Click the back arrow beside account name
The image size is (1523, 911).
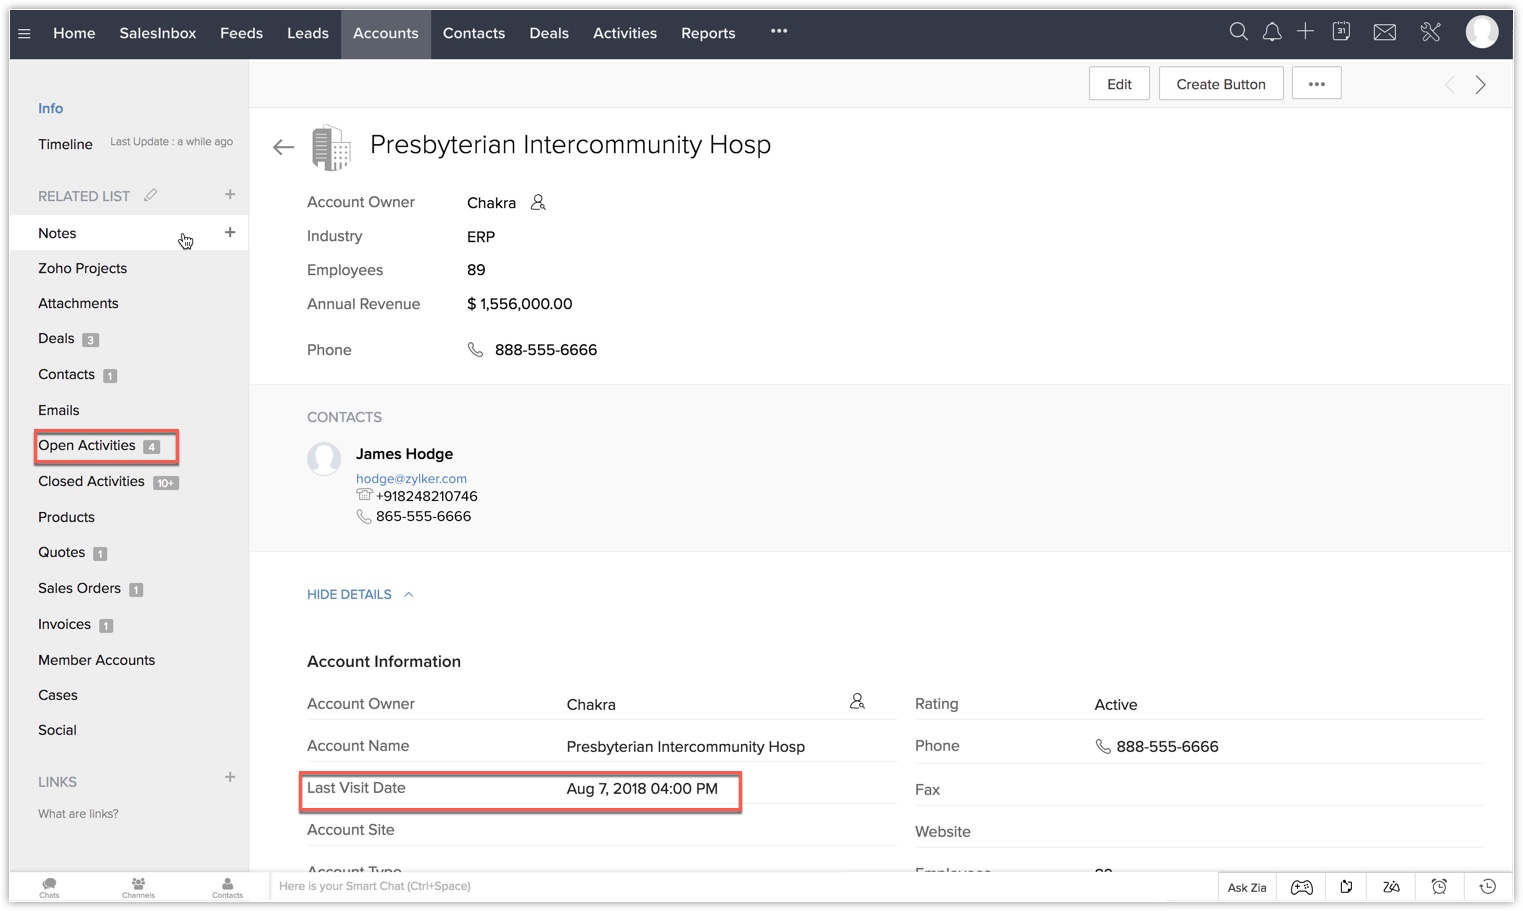point(284,148)
